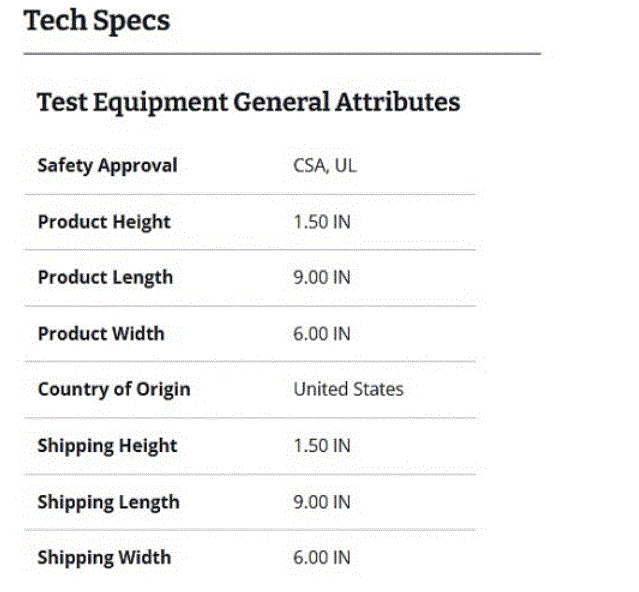Image resolution: width=639 pixels, height=592 pixels.
Task: Click the Product Width value 6.00 IN
Action: point(321,333)
